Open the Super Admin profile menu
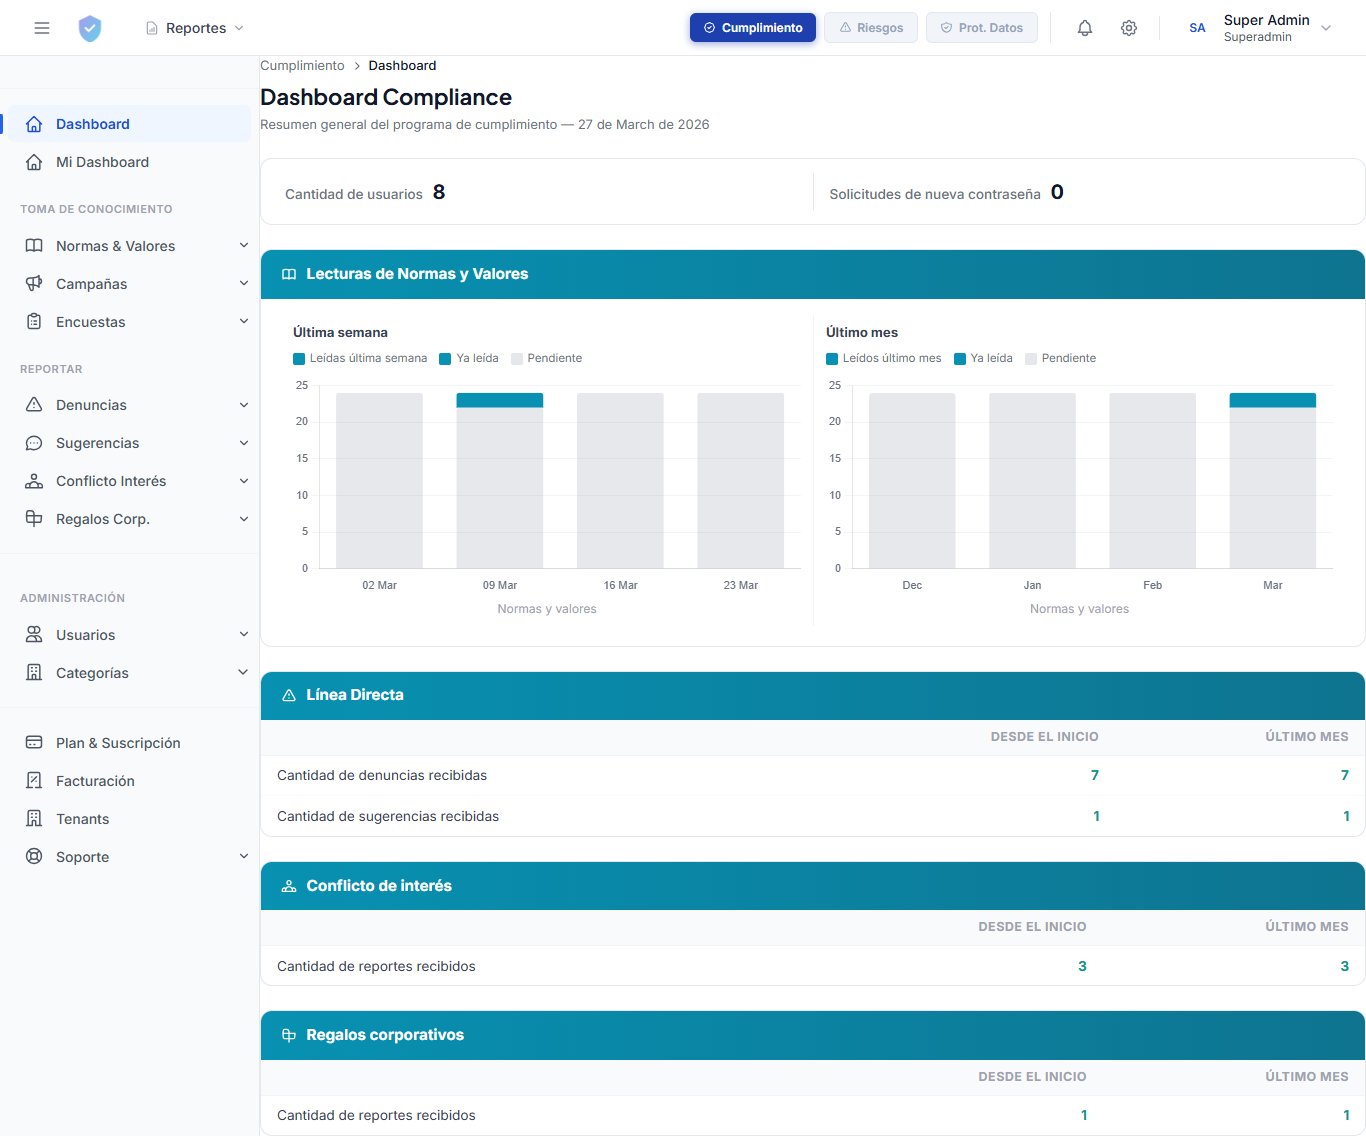This screenshot has width=1366, height=1136. (1267, 27)
